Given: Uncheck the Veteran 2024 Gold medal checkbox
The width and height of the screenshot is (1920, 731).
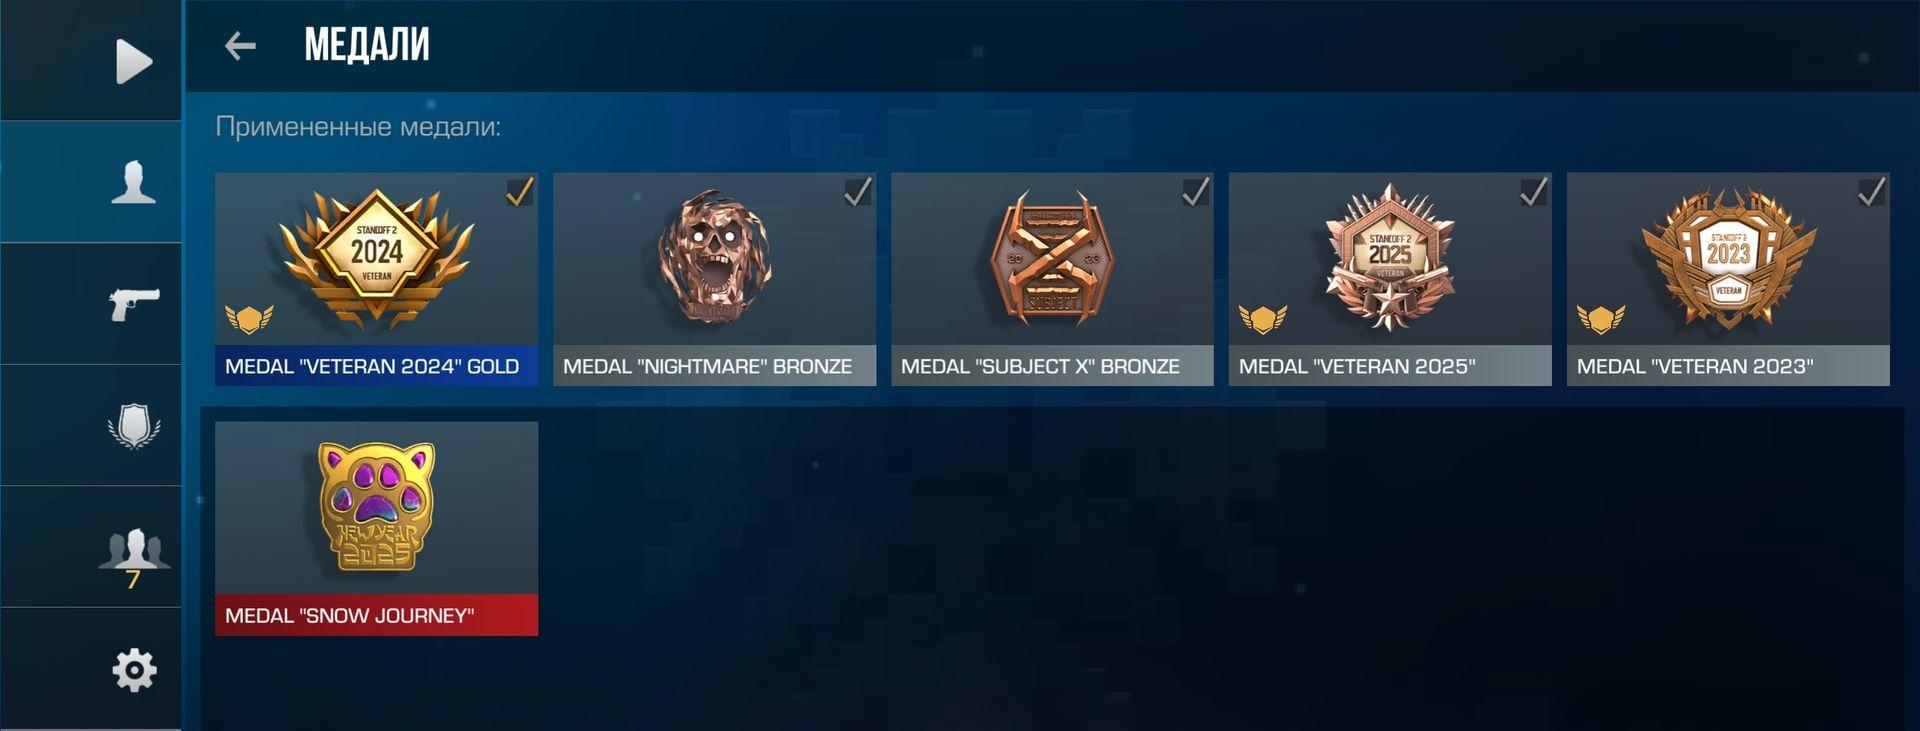Looking at the screenshot, I should [520, 191].
